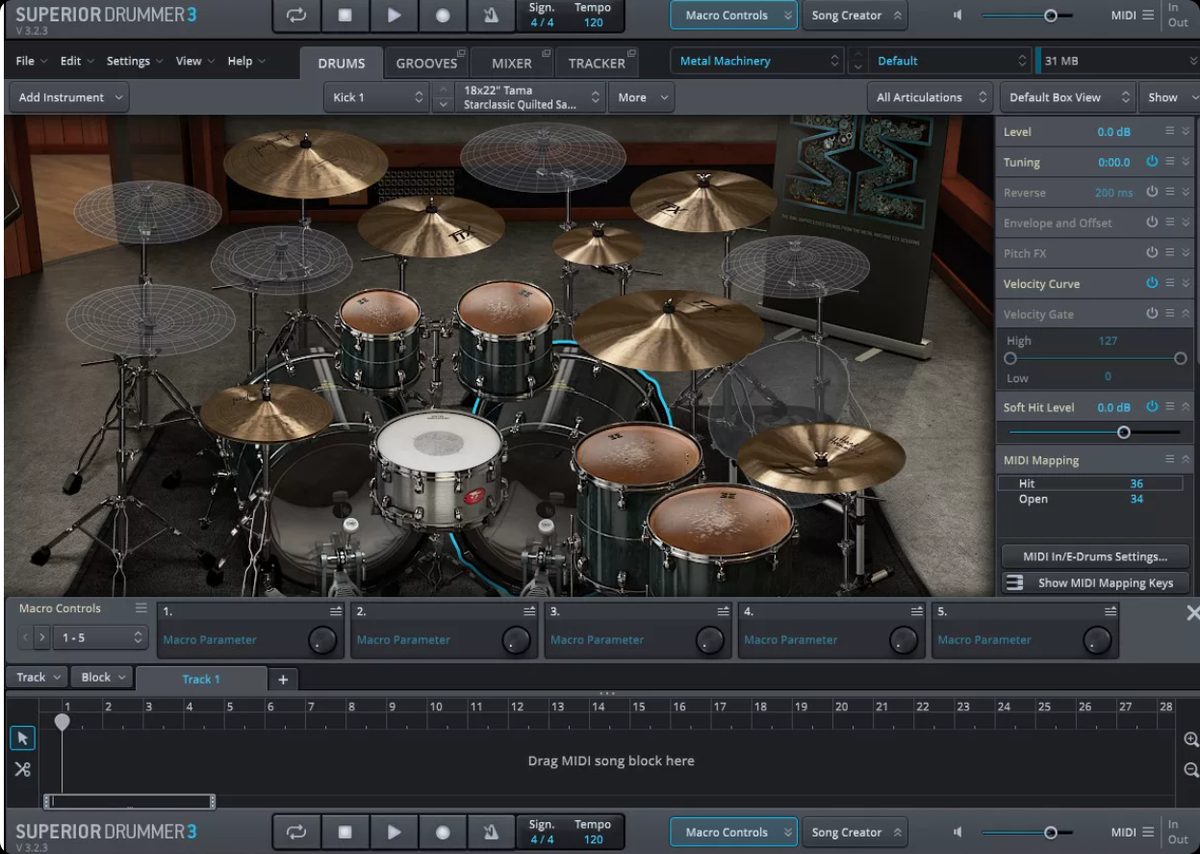Open the Pitch FX menu icon
This screenshot has width=1200, height=854.
1170,253
